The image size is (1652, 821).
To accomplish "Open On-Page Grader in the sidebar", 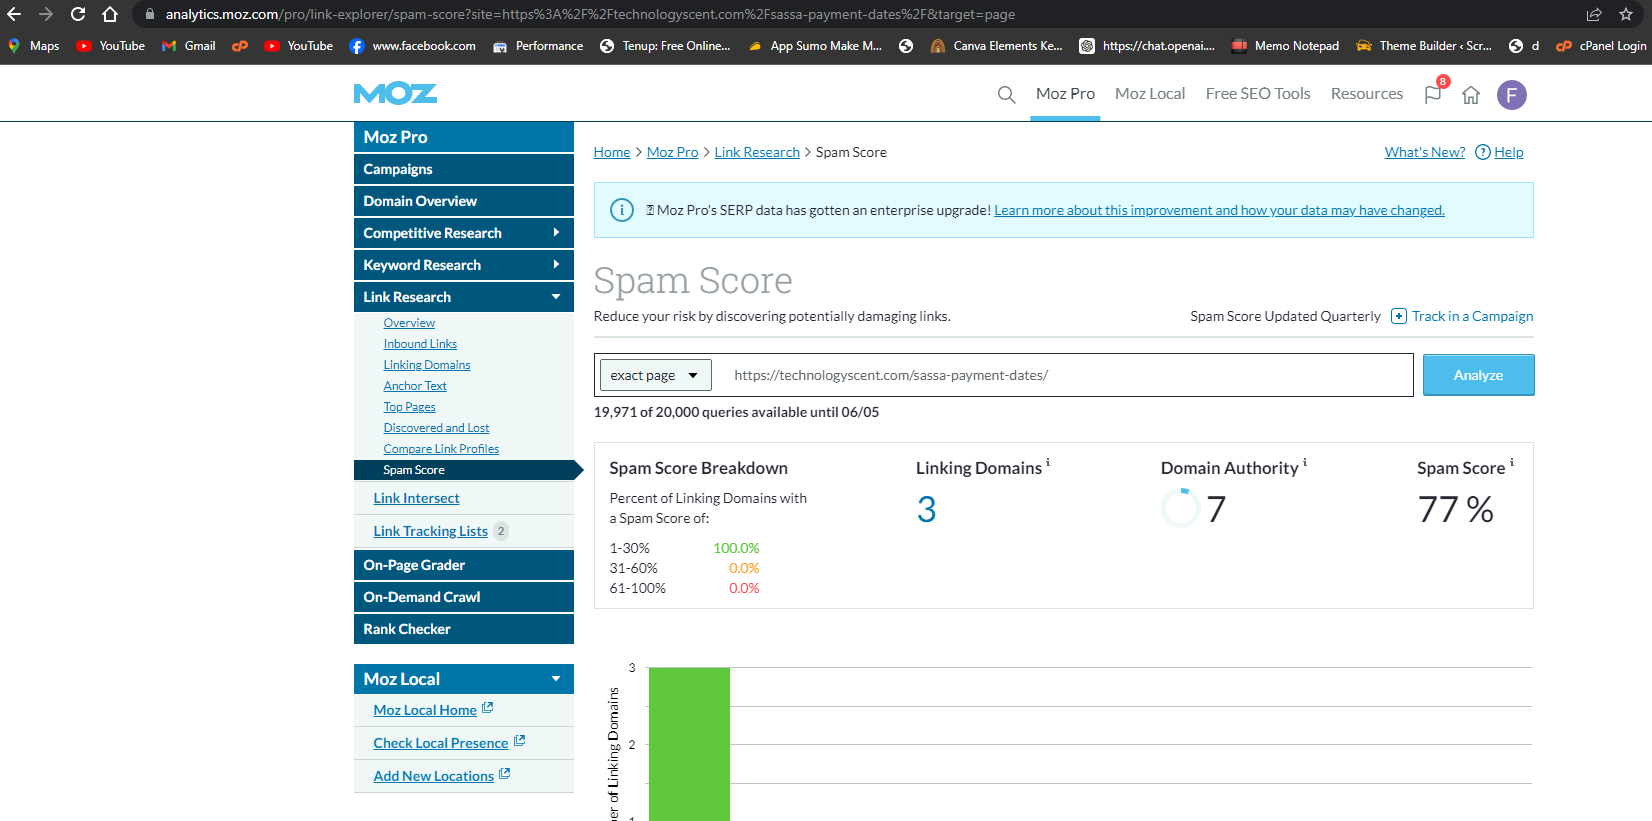I will [464, 565].
